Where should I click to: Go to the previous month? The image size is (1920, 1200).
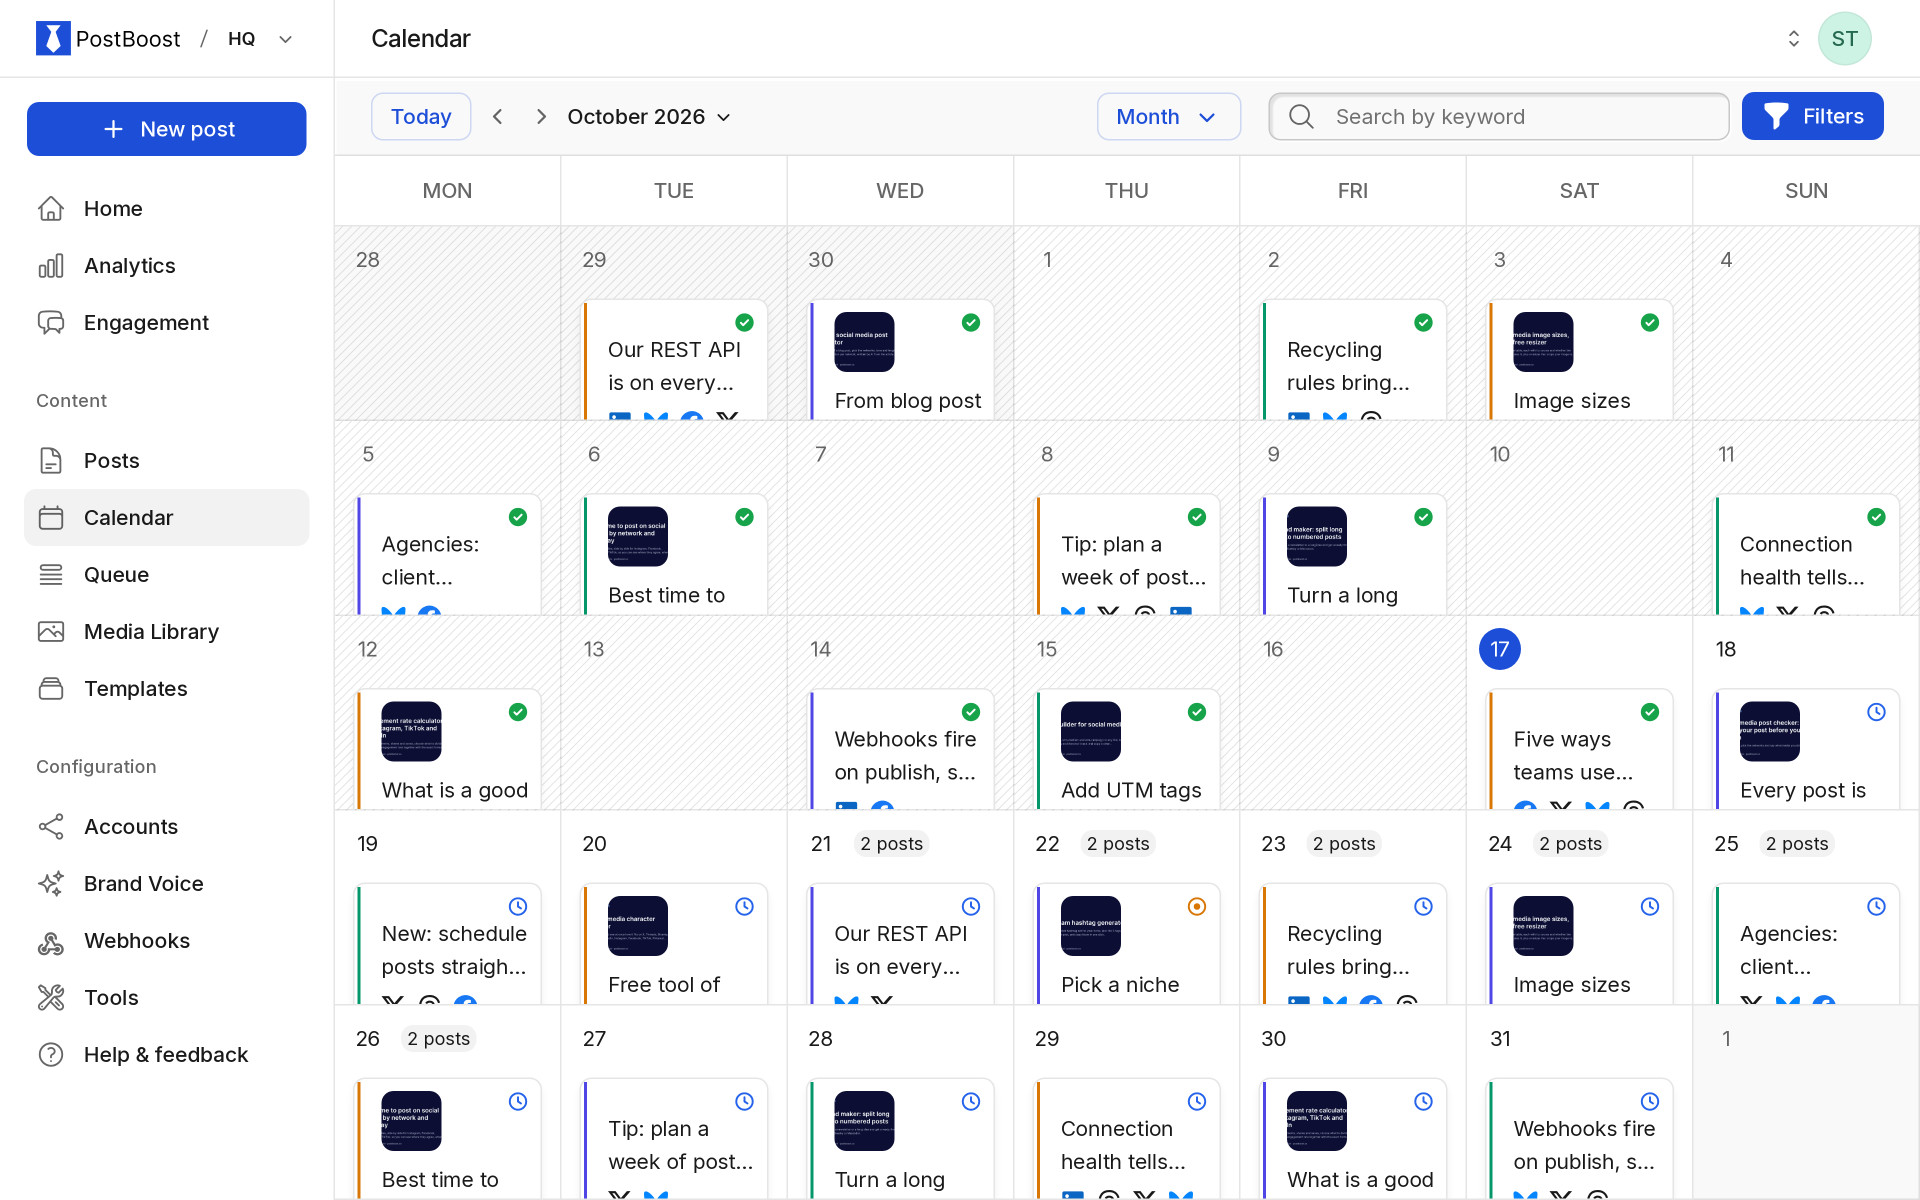pyautogui.click(x=497, y=117)
